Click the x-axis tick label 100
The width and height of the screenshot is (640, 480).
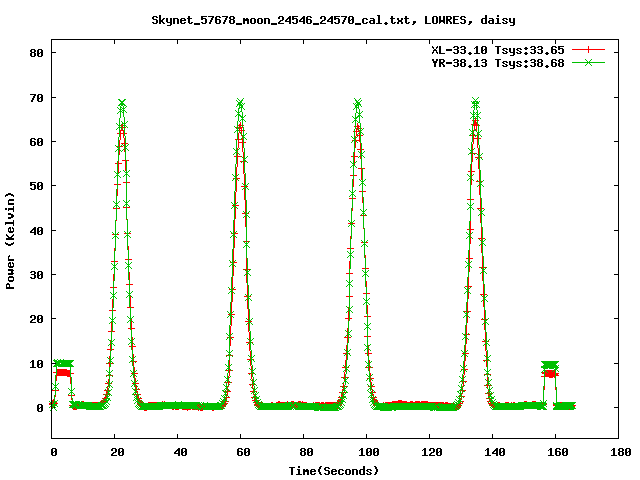[x=369, y=452]
